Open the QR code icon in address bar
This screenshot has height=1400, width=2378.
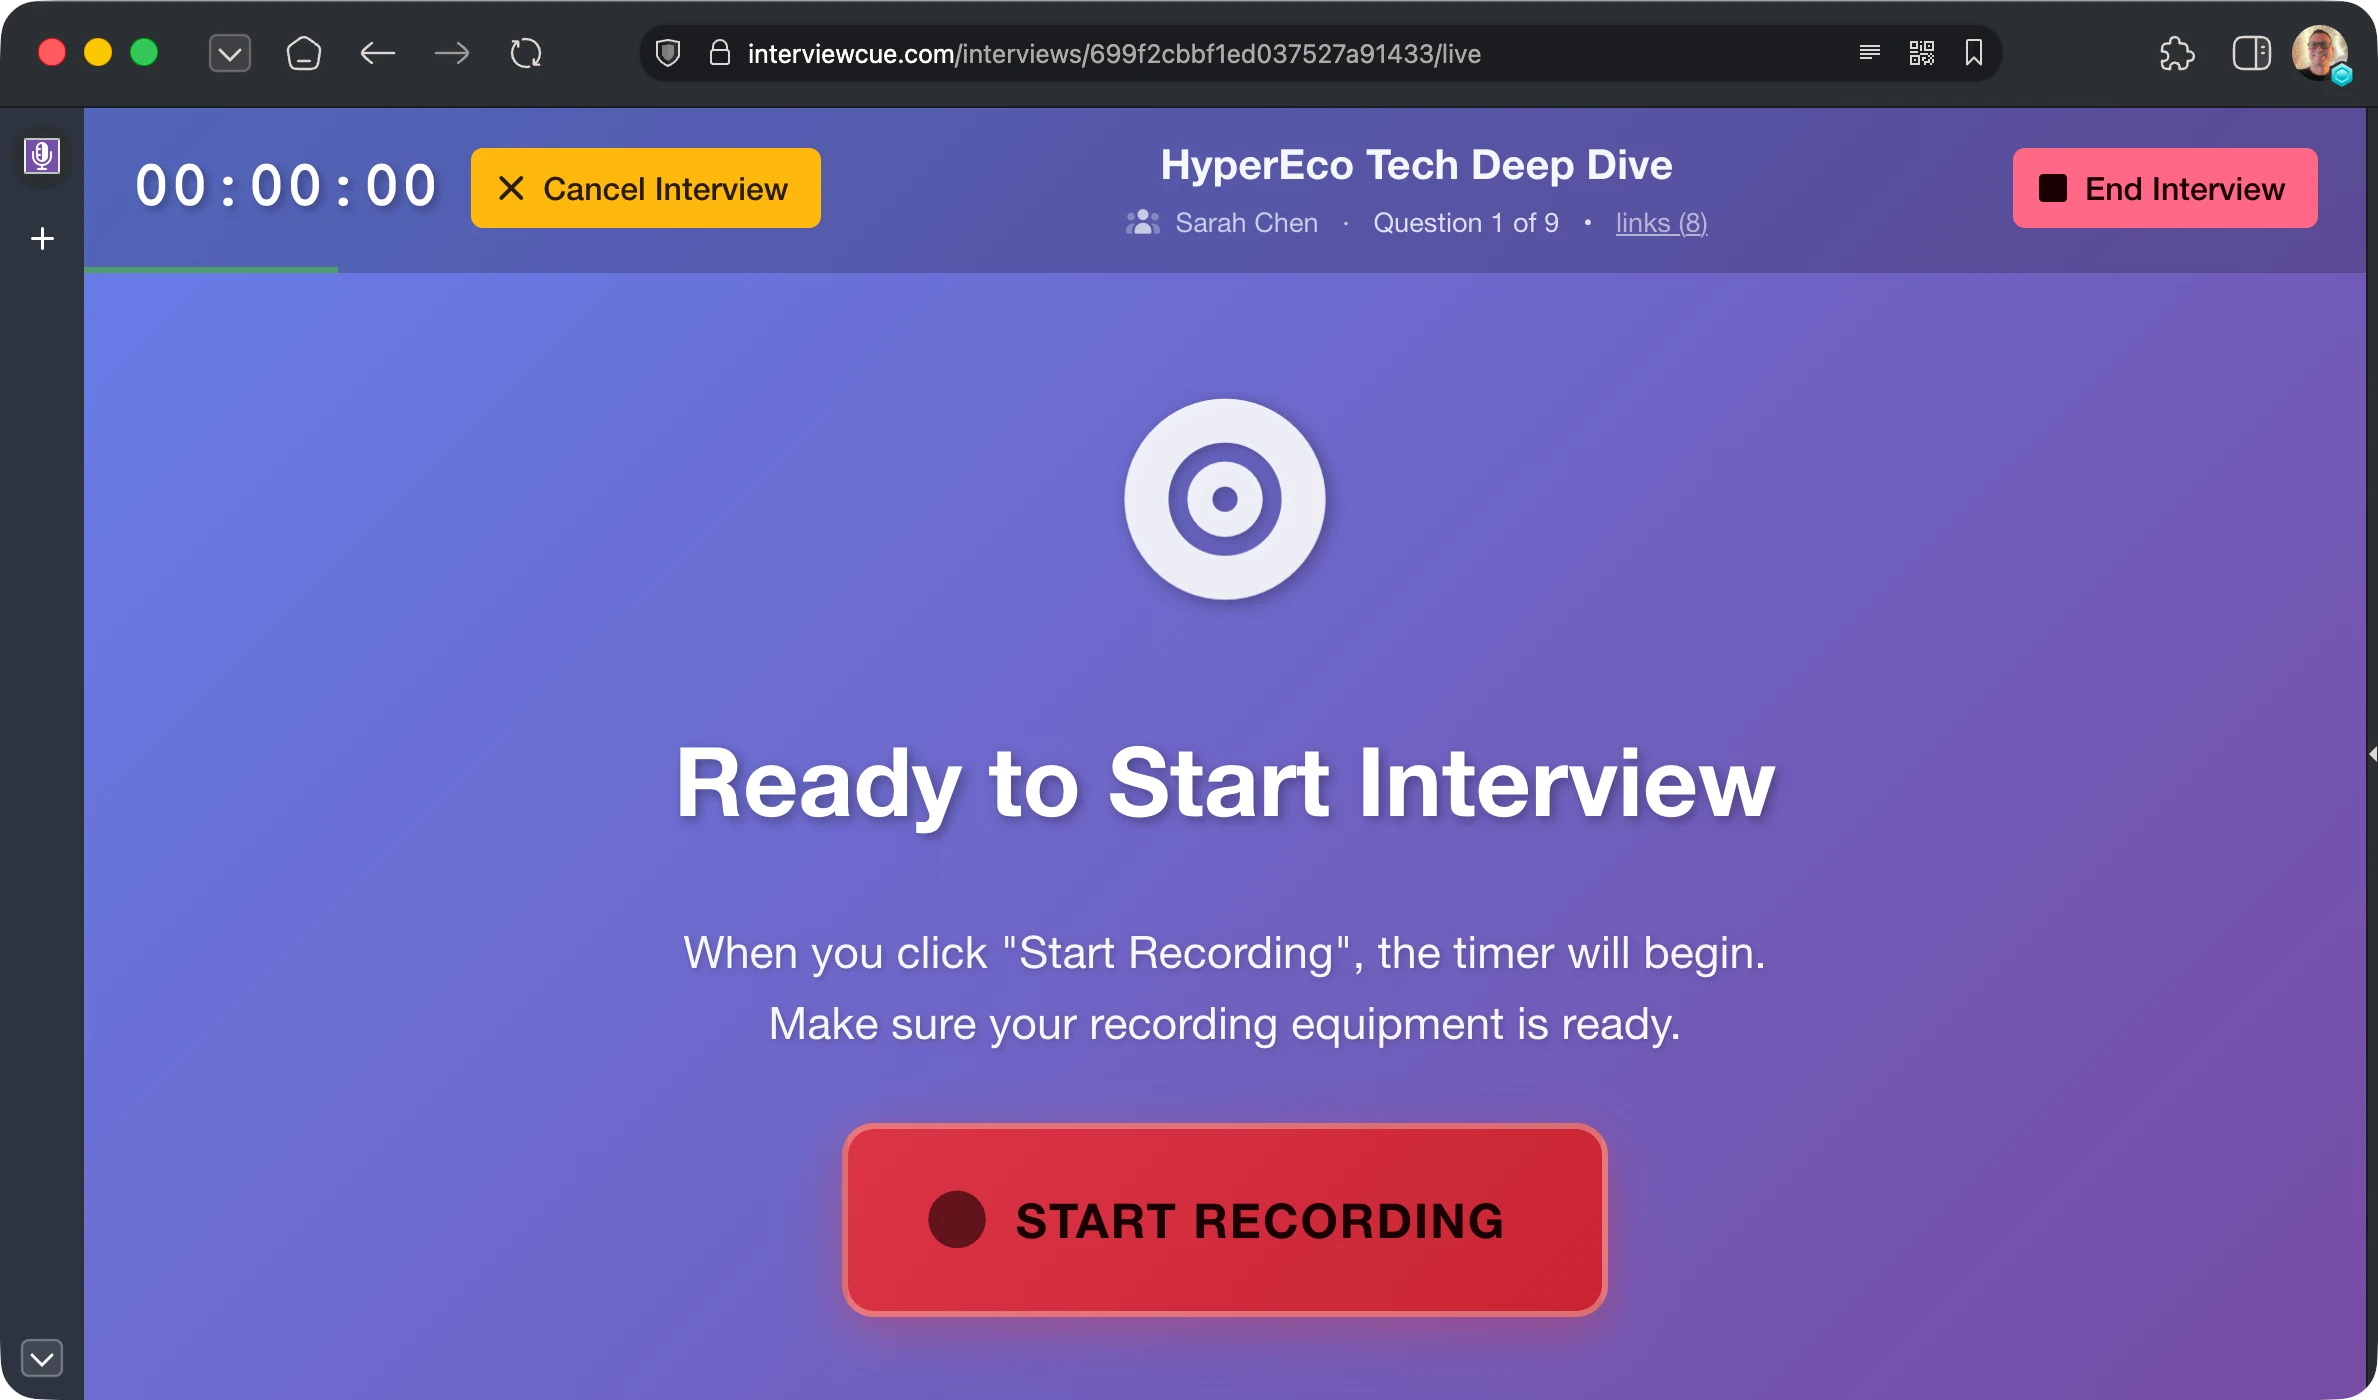pos(1921,53)
